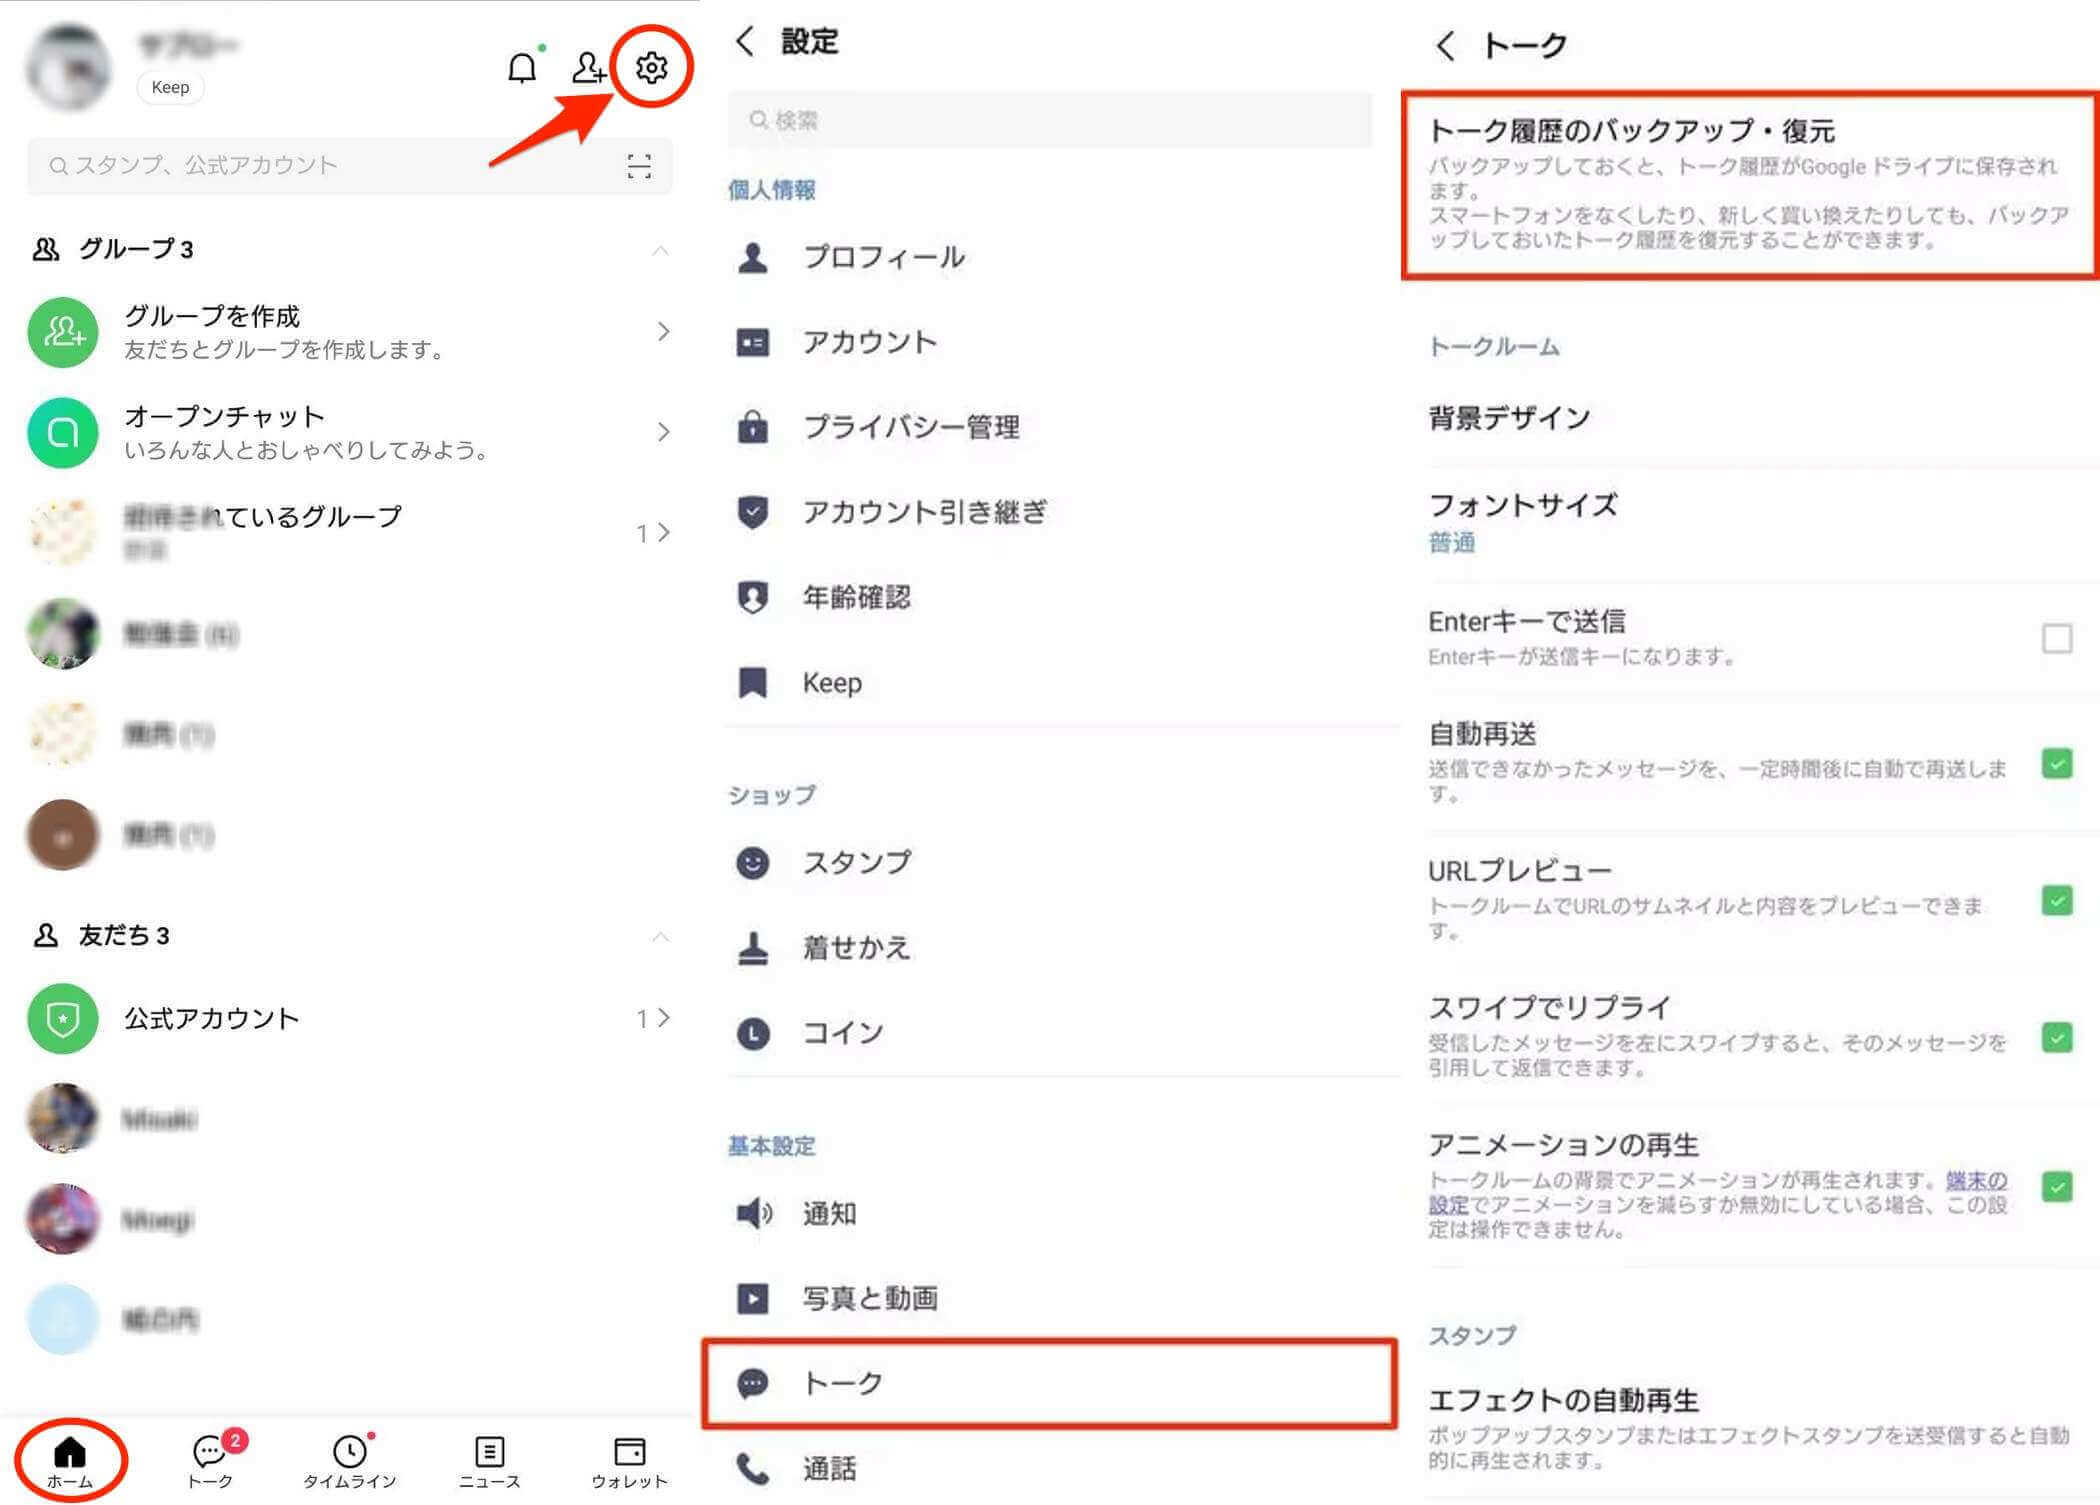
Task: Select the スタンプ shop icon
Action: 753,862
